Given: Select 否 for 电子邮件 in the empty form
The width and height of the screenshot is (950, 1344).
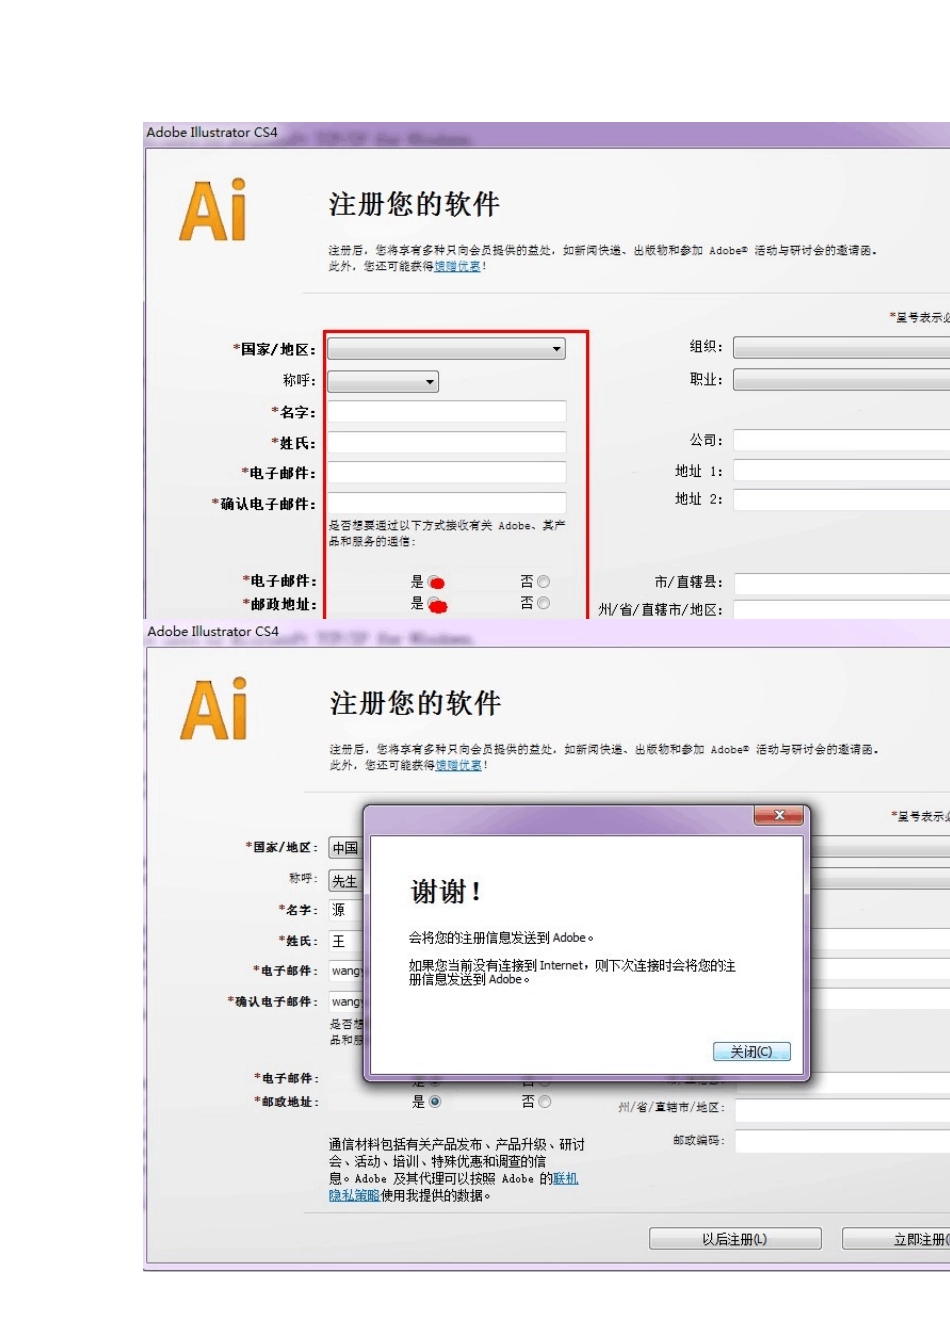Looking at the screenshot, I should pyautogui.click(x=543, y=581).
